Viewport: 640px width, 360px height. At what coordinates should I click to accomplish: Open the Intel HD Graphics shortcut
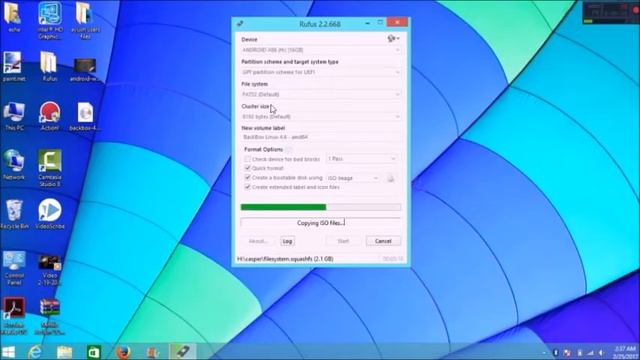[50, 20]
